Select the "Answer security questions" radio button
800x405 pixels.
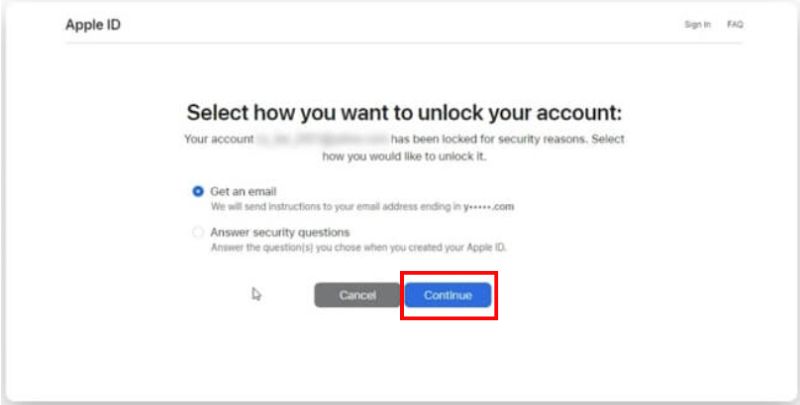[x=198, y=232]
